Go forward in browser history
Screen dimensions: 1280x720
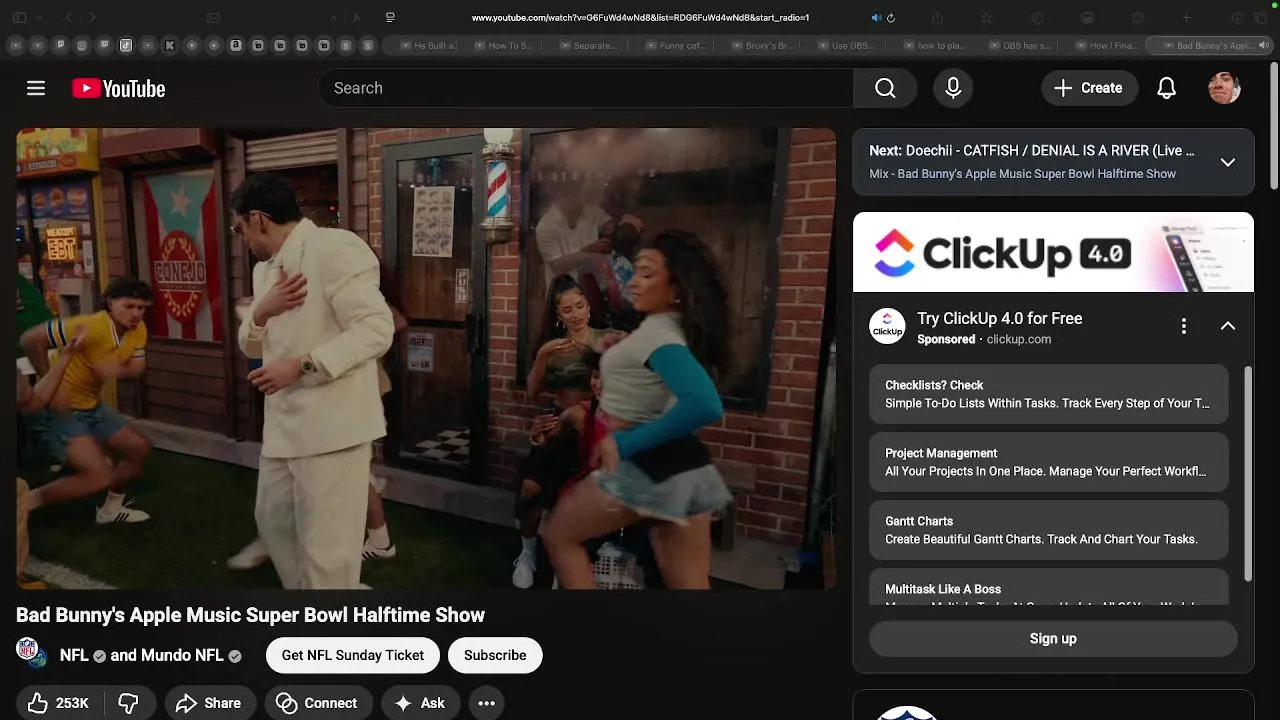coord(92,17)
